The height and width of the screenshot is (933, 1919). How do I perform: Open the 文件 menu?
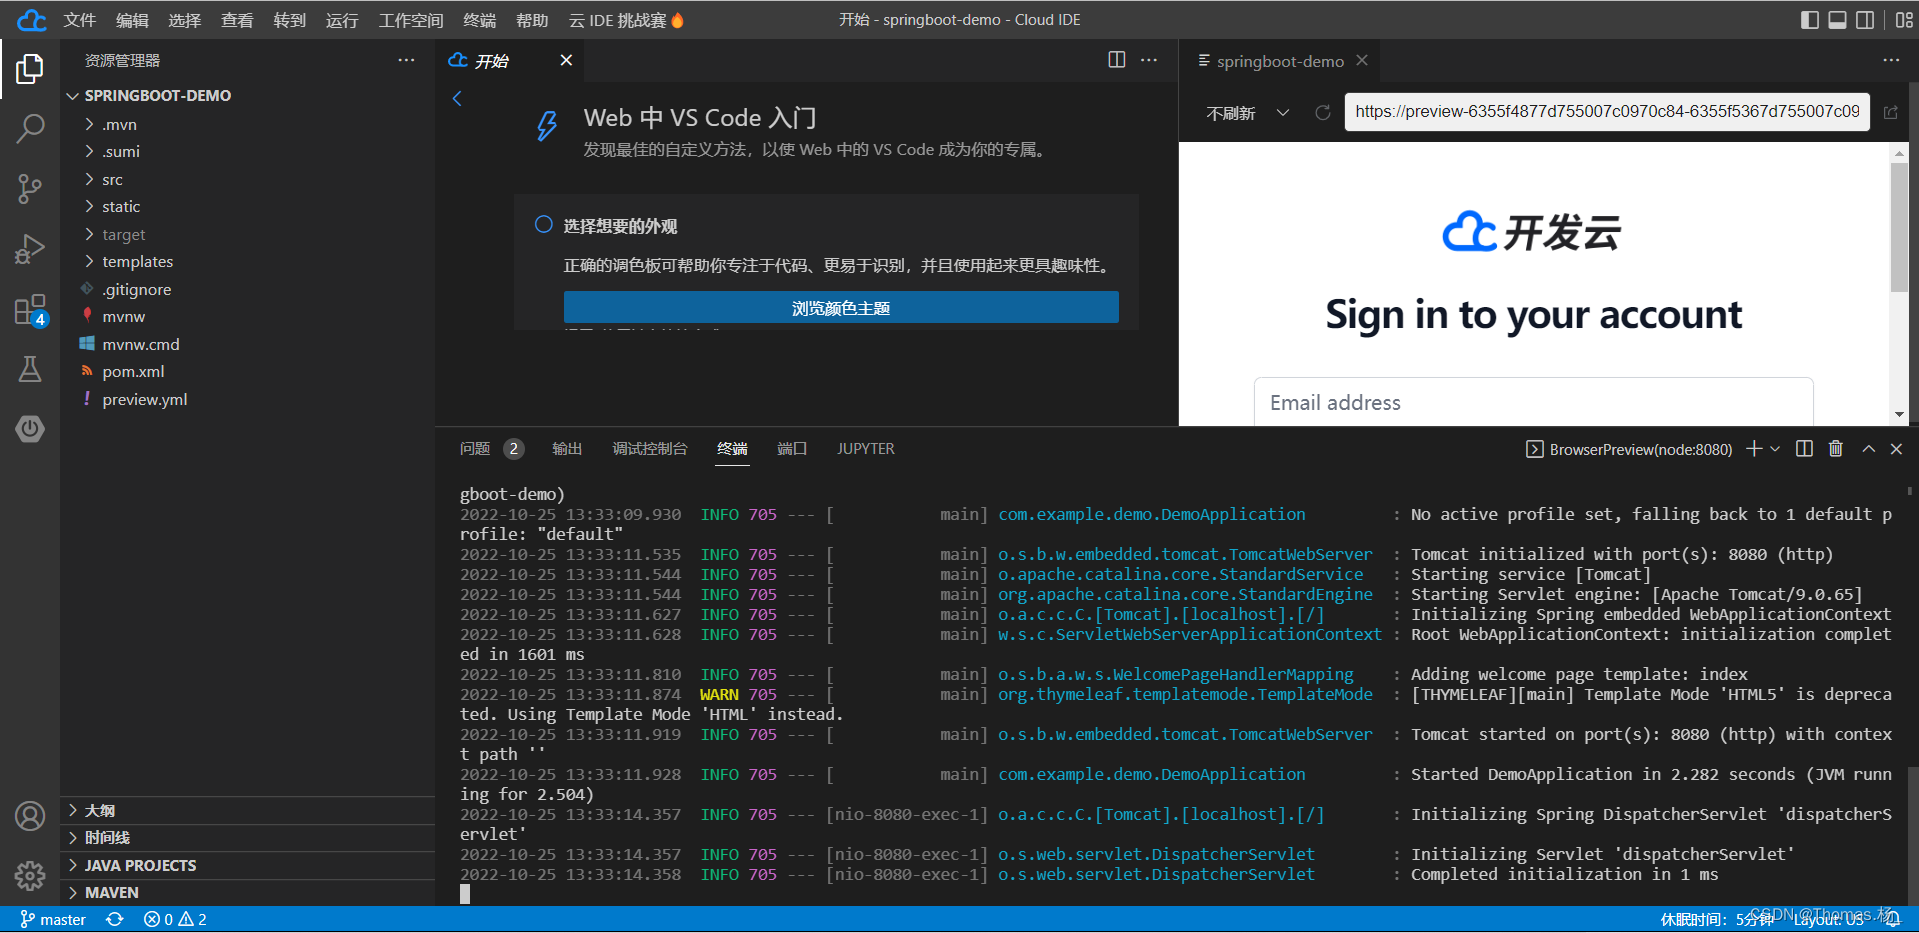point(79,20)
